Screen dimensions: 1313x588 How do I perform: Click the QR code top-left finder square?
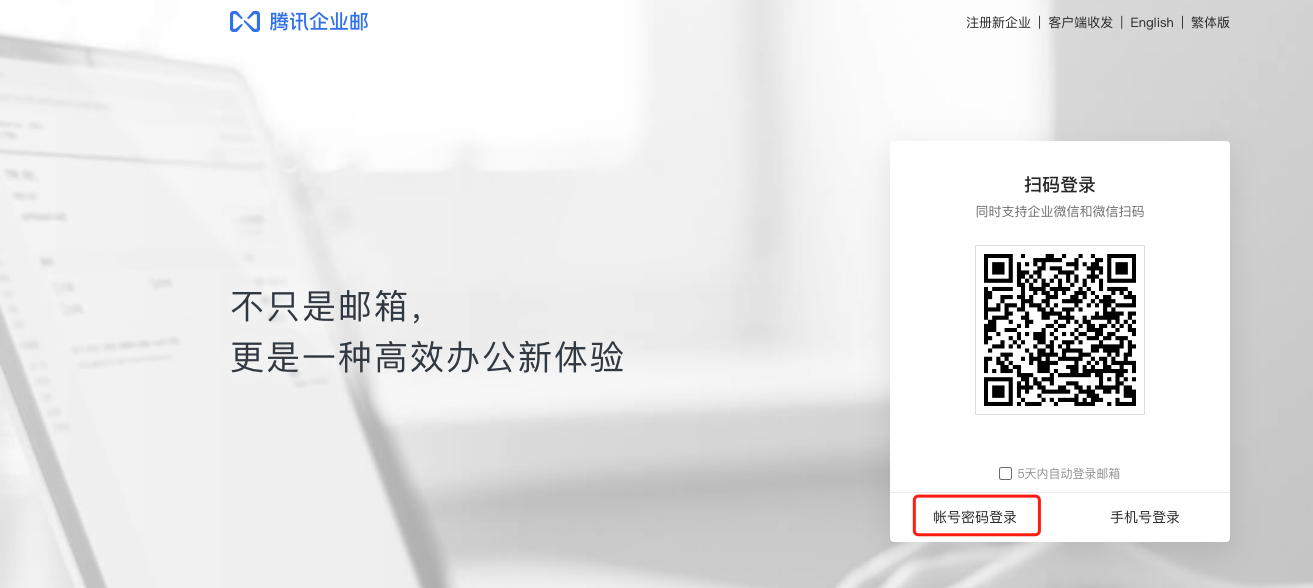pos(1001,271)
